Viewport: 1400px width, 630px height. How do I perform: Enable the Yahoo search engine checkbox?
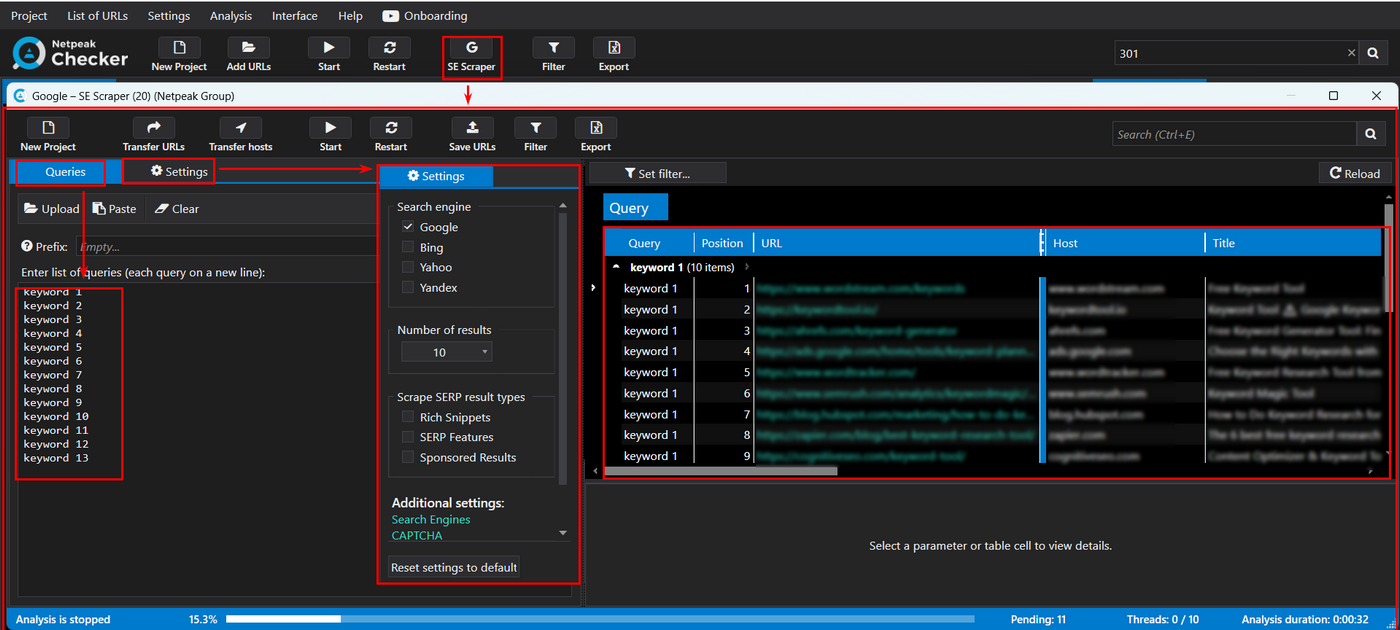[x=408, y=267]
